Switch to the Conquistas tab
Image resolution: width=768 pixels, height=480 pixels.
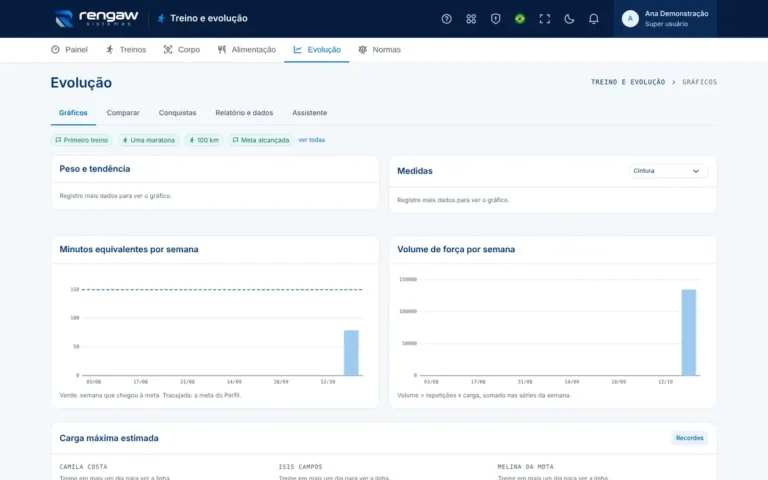(177, 113)
